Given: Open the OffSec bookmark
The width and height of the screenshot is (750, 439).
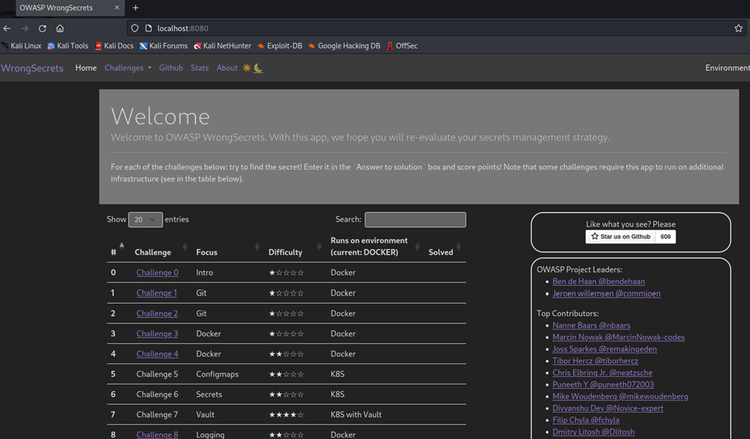Looking at the screenshot, I should pyautogui.click(x=402, y=46).
